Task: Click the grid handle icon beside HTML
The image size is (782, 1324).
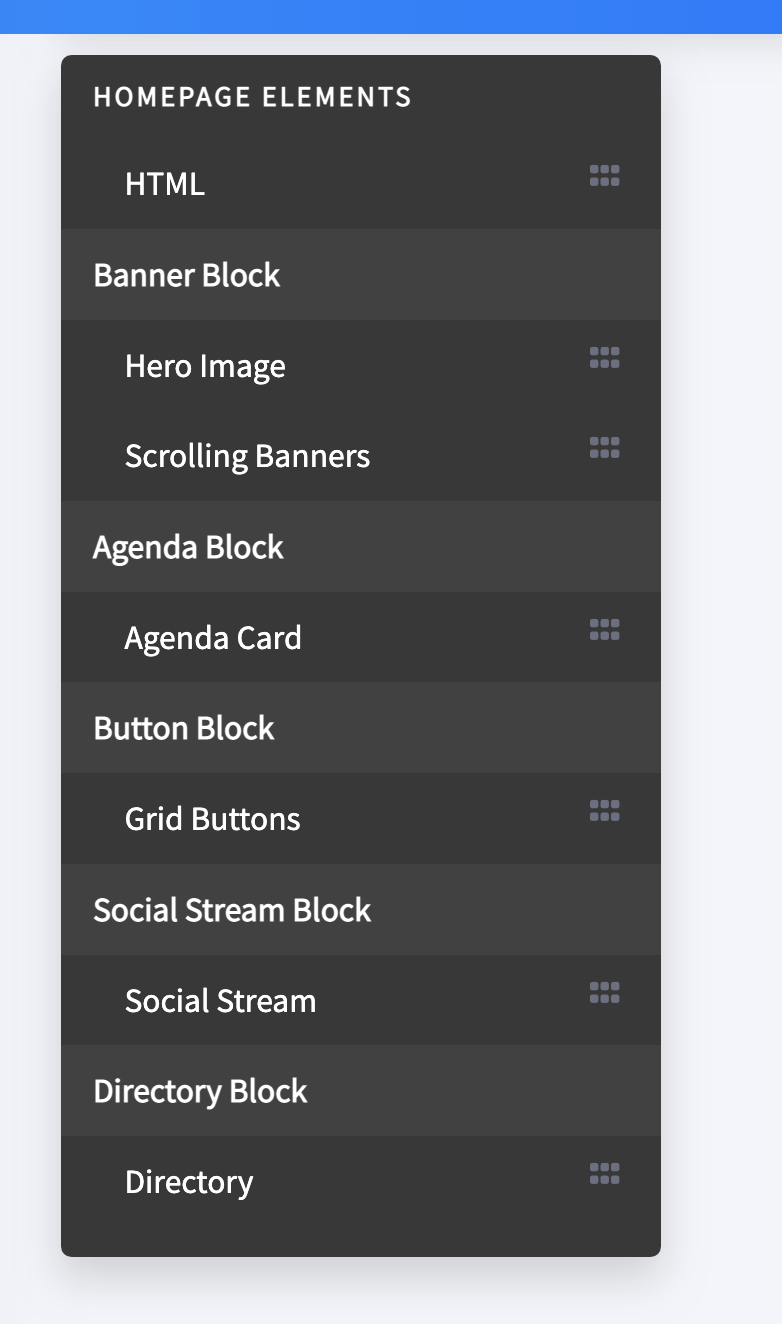Action: pos(604,176)
